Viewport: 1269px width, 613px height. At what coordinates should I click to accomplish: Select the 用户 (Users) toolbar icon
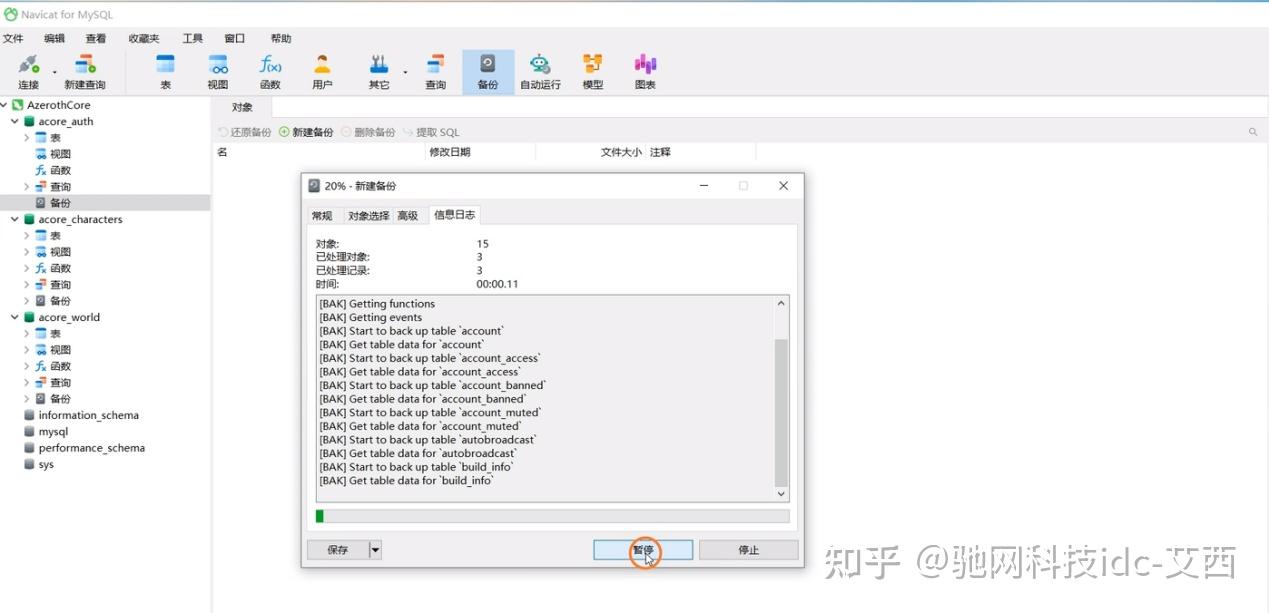point(322,70)
